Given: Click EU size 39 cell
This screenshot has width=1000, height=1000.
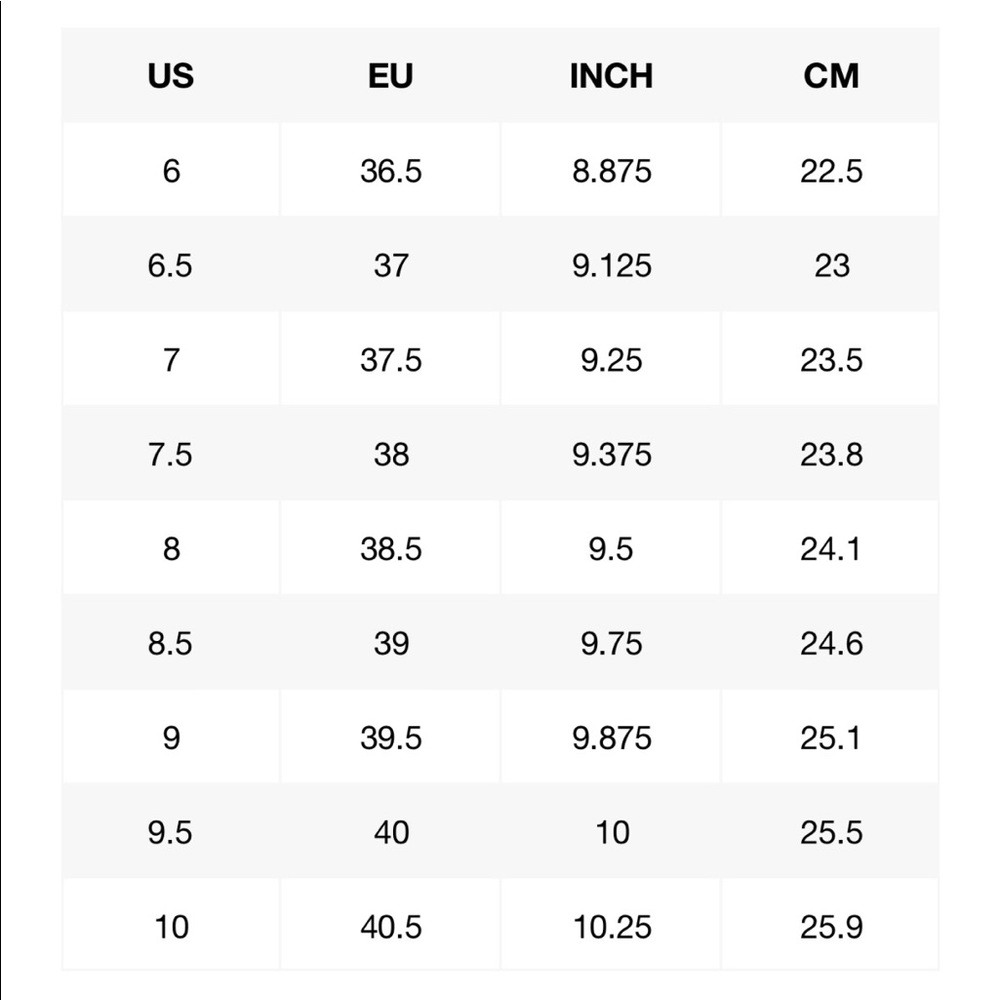Looking at the screenshot, I should coord(390,642).
